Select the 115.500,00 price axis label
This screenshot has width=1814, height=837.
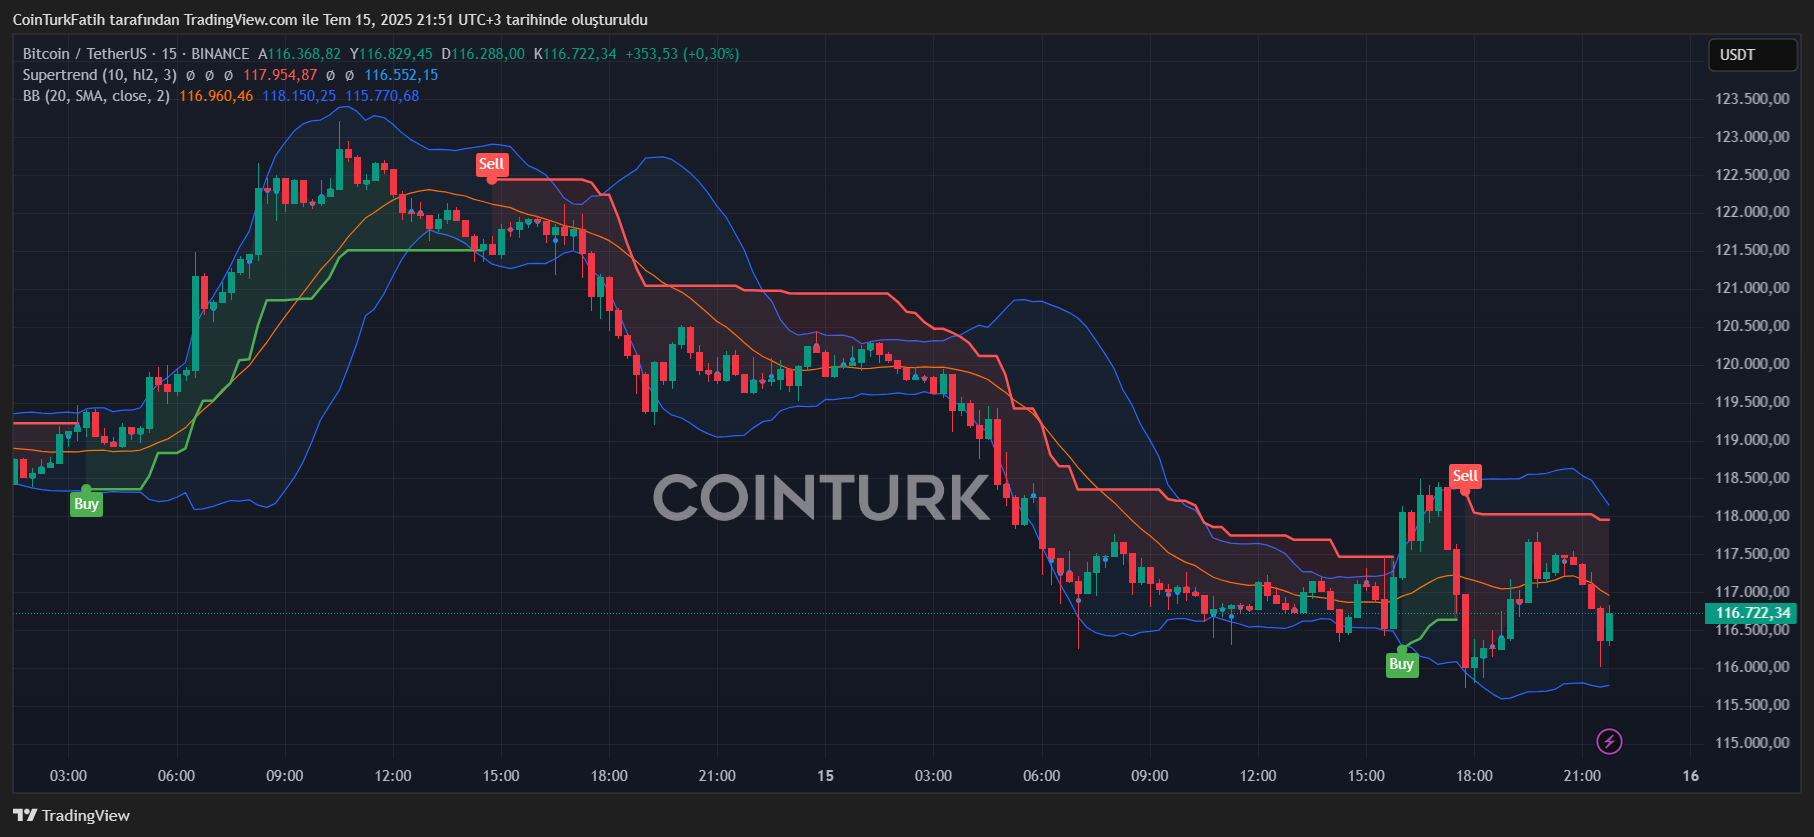click(x=1752, y=705)
